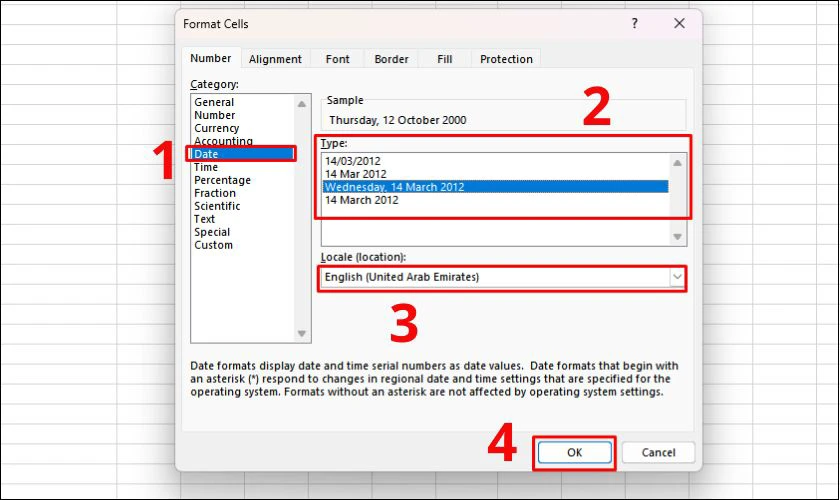This screenshot has height=500, width=840.
Task: Switch to the Font tab
Action: tap(338, 59)
